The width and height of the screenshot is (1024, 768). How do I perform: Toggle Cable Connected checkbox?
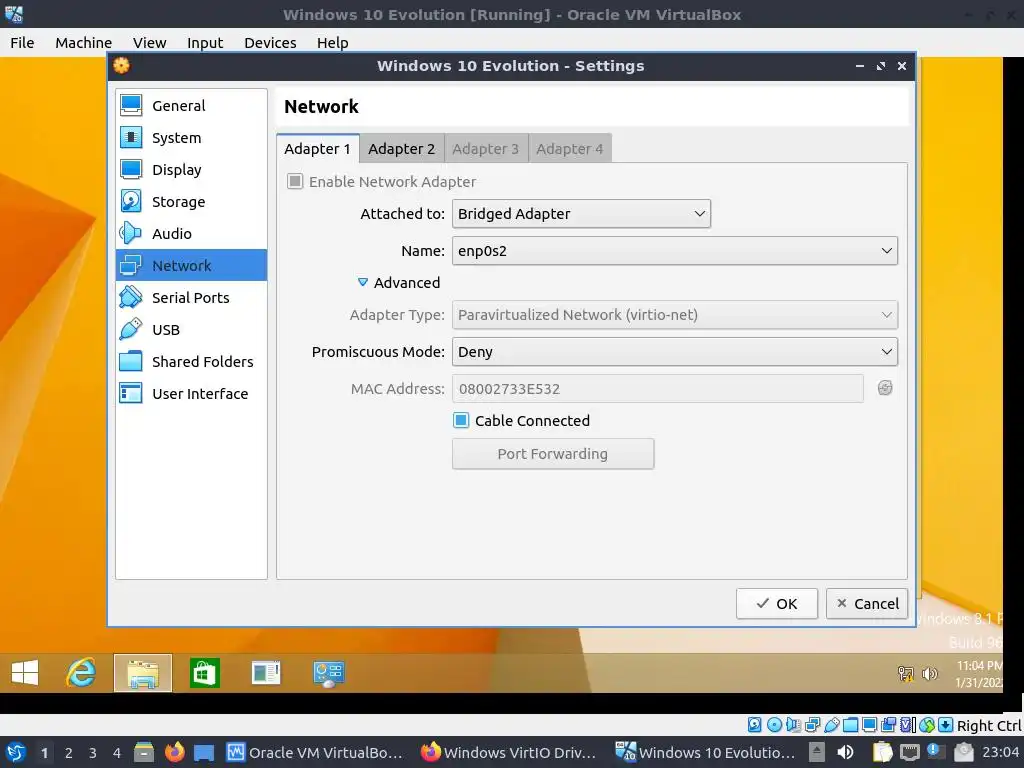(x=522, y=421)
